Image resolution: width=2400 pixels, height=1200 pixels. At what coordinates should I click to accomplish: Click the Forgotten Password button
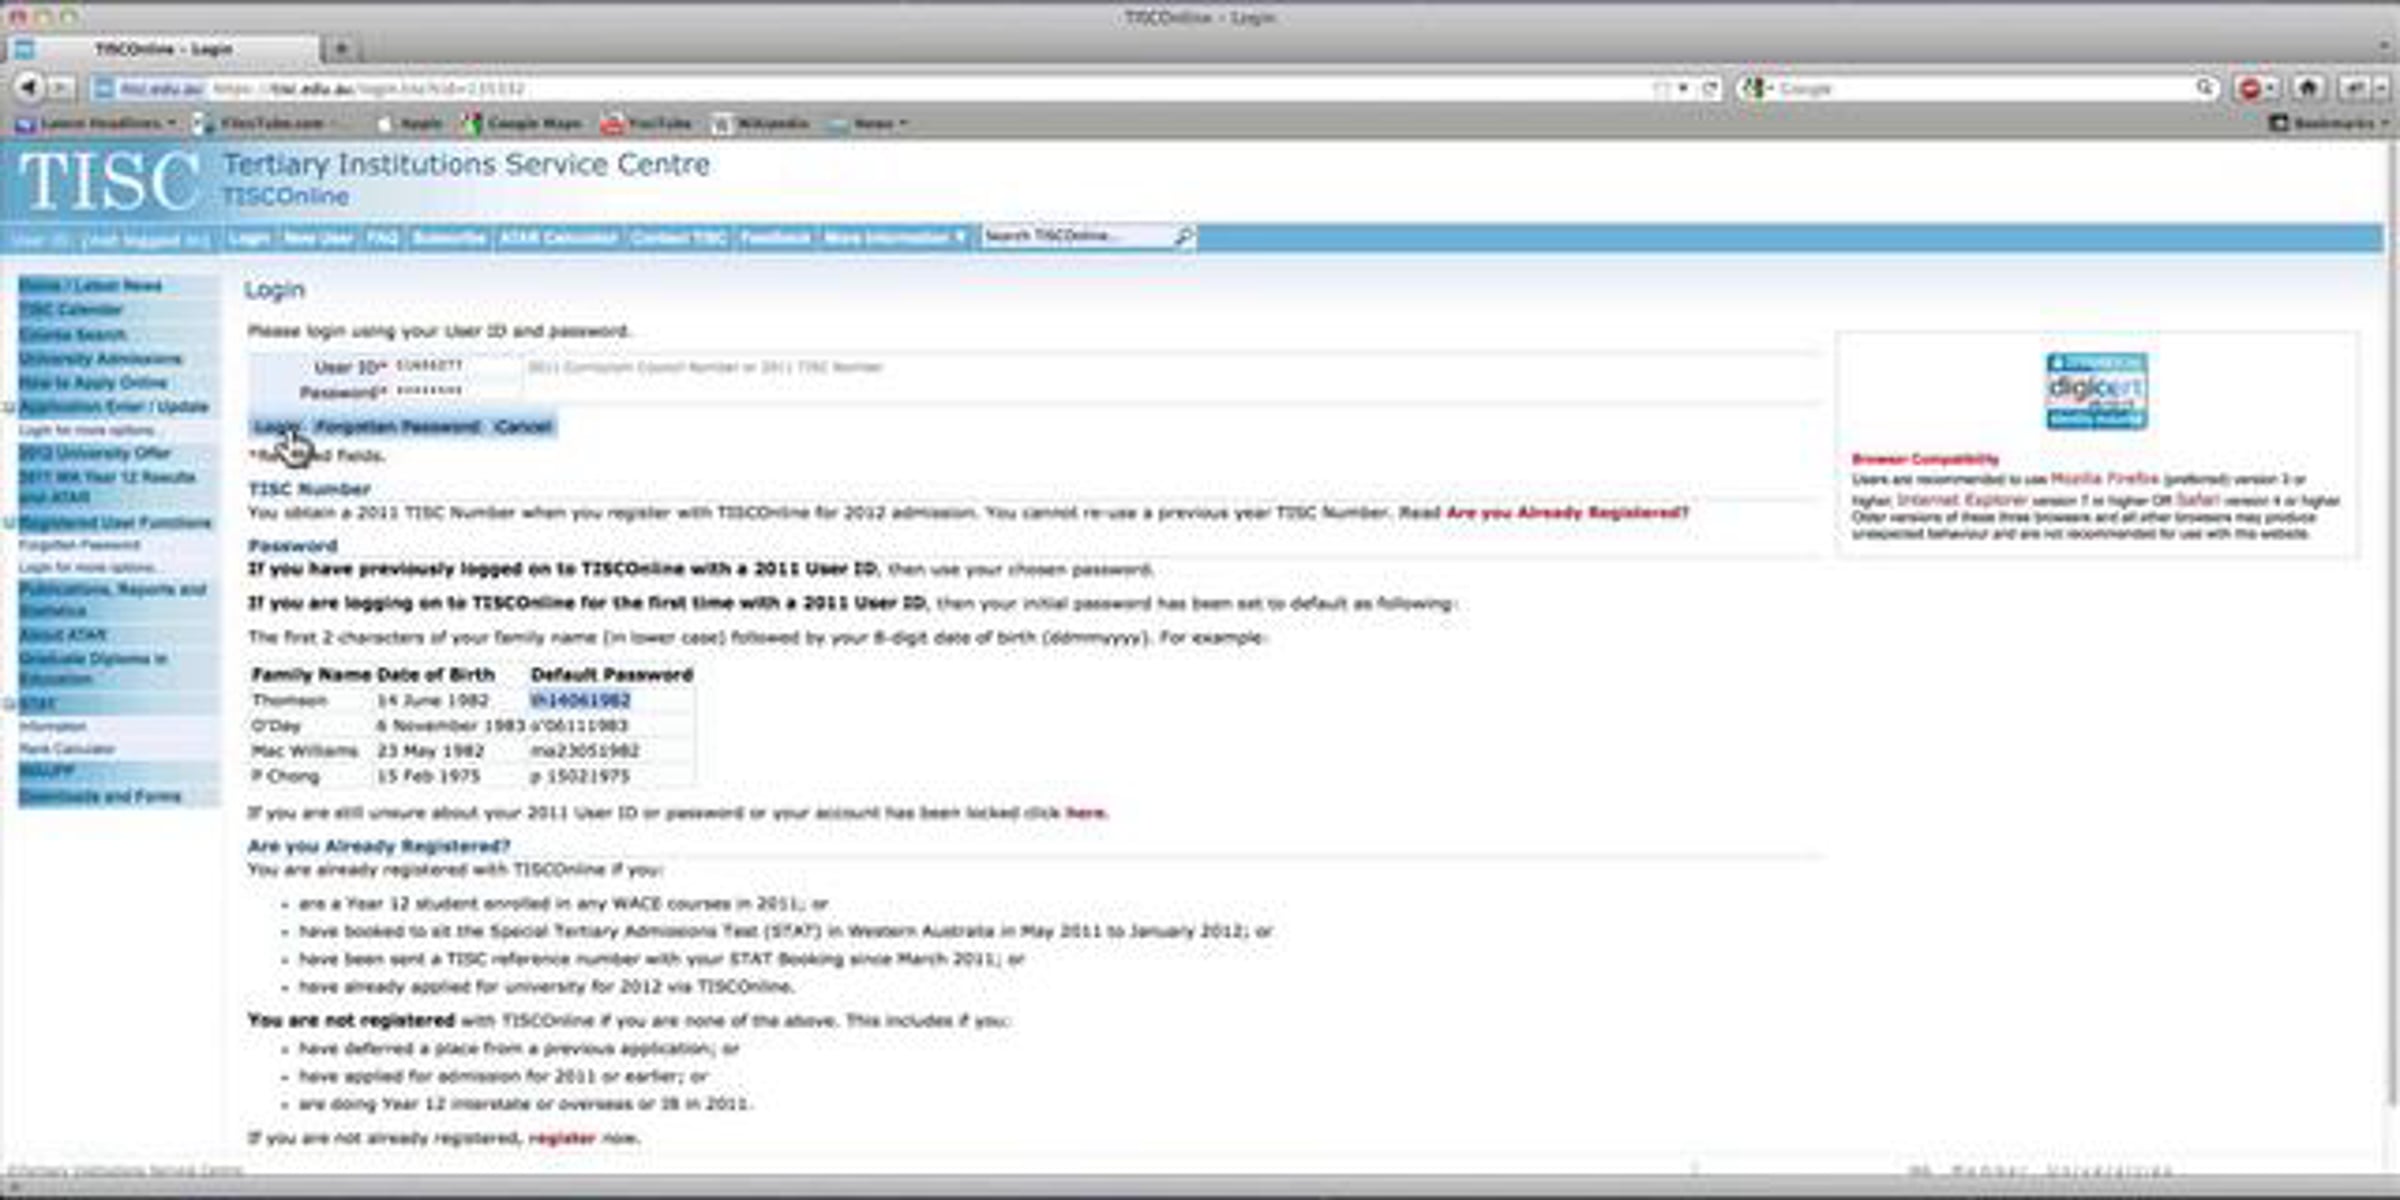[x=397, y=427]
